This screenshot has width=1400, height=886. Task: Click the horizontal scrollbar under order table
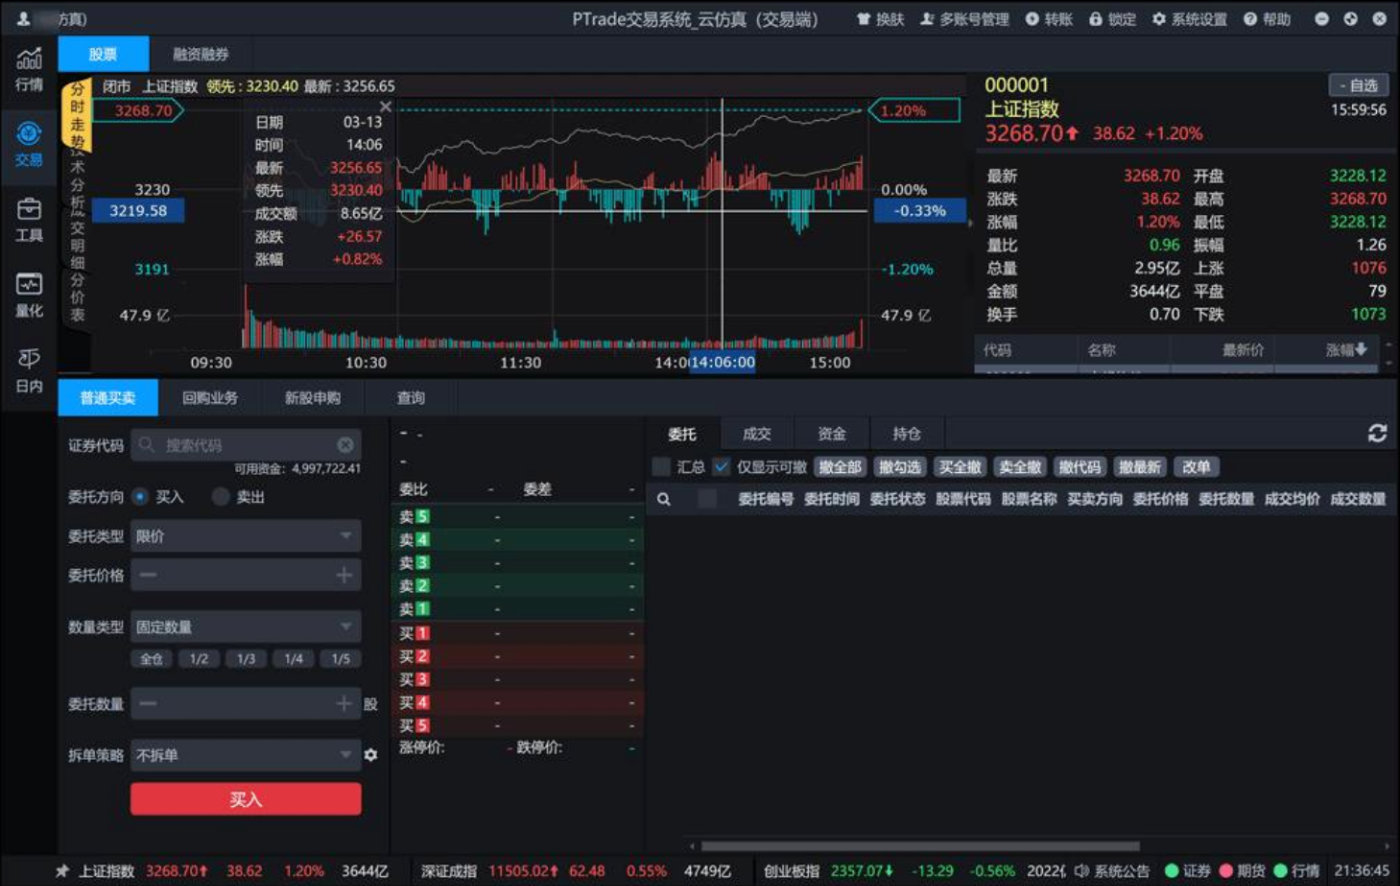point(920,846)
